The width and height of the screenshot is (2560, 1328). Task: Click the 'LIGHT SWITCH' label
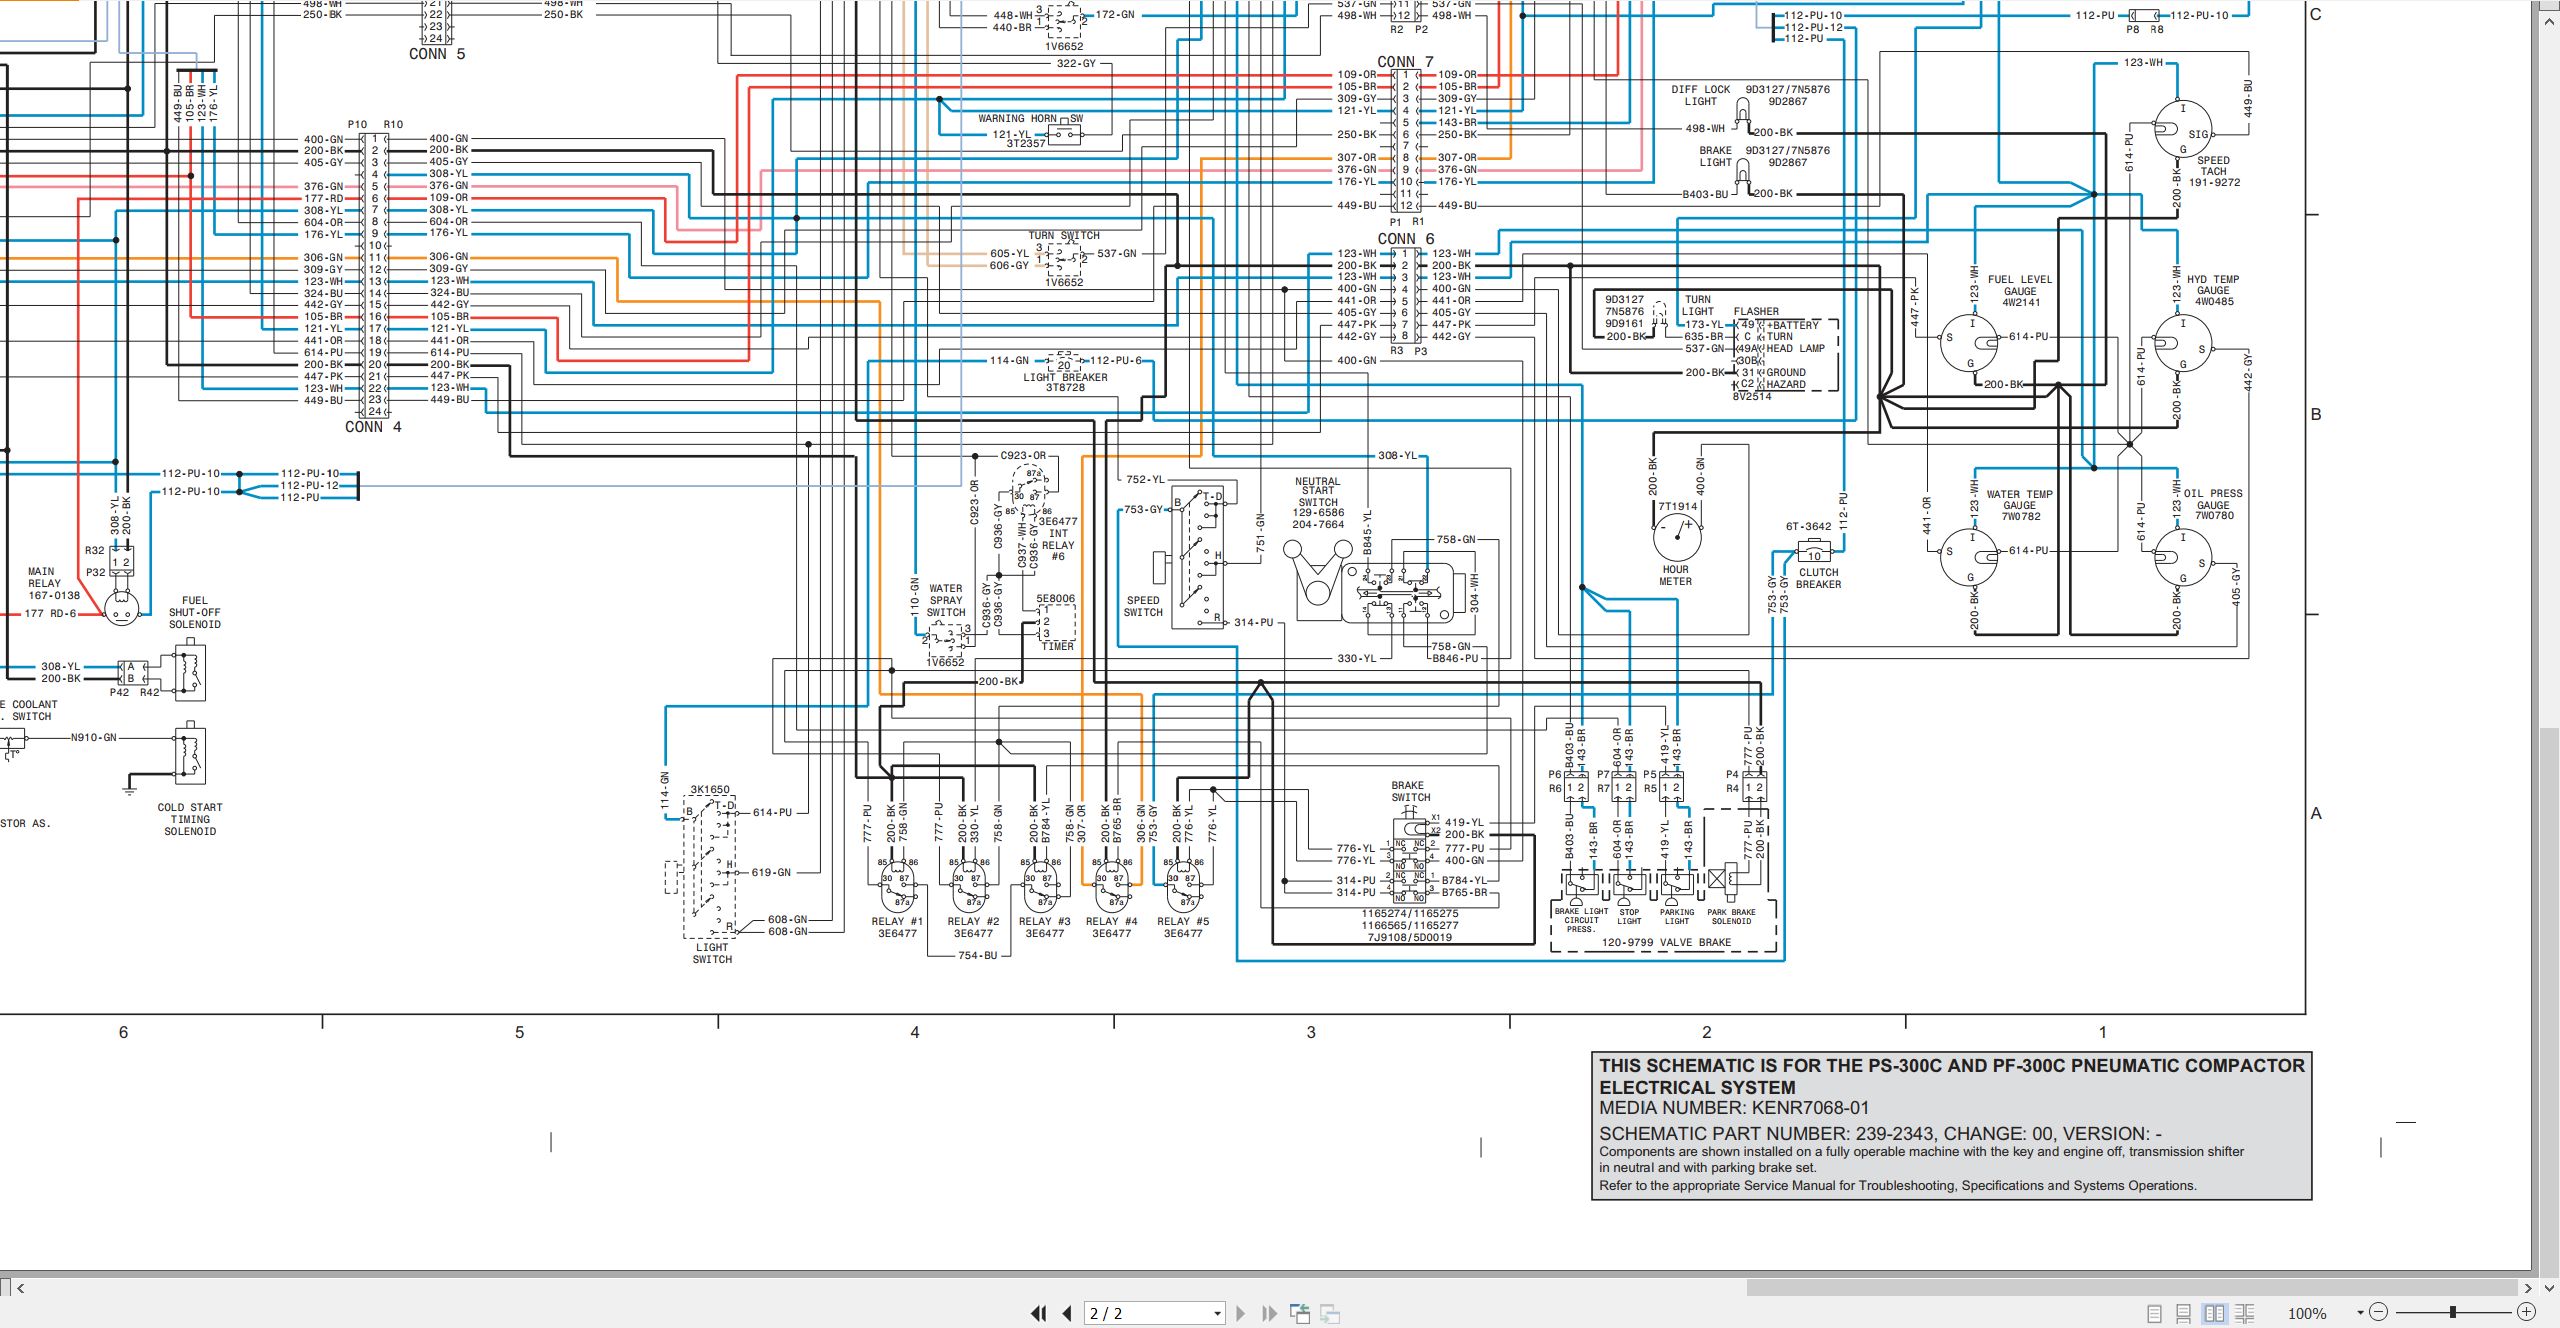click(712, 953)
